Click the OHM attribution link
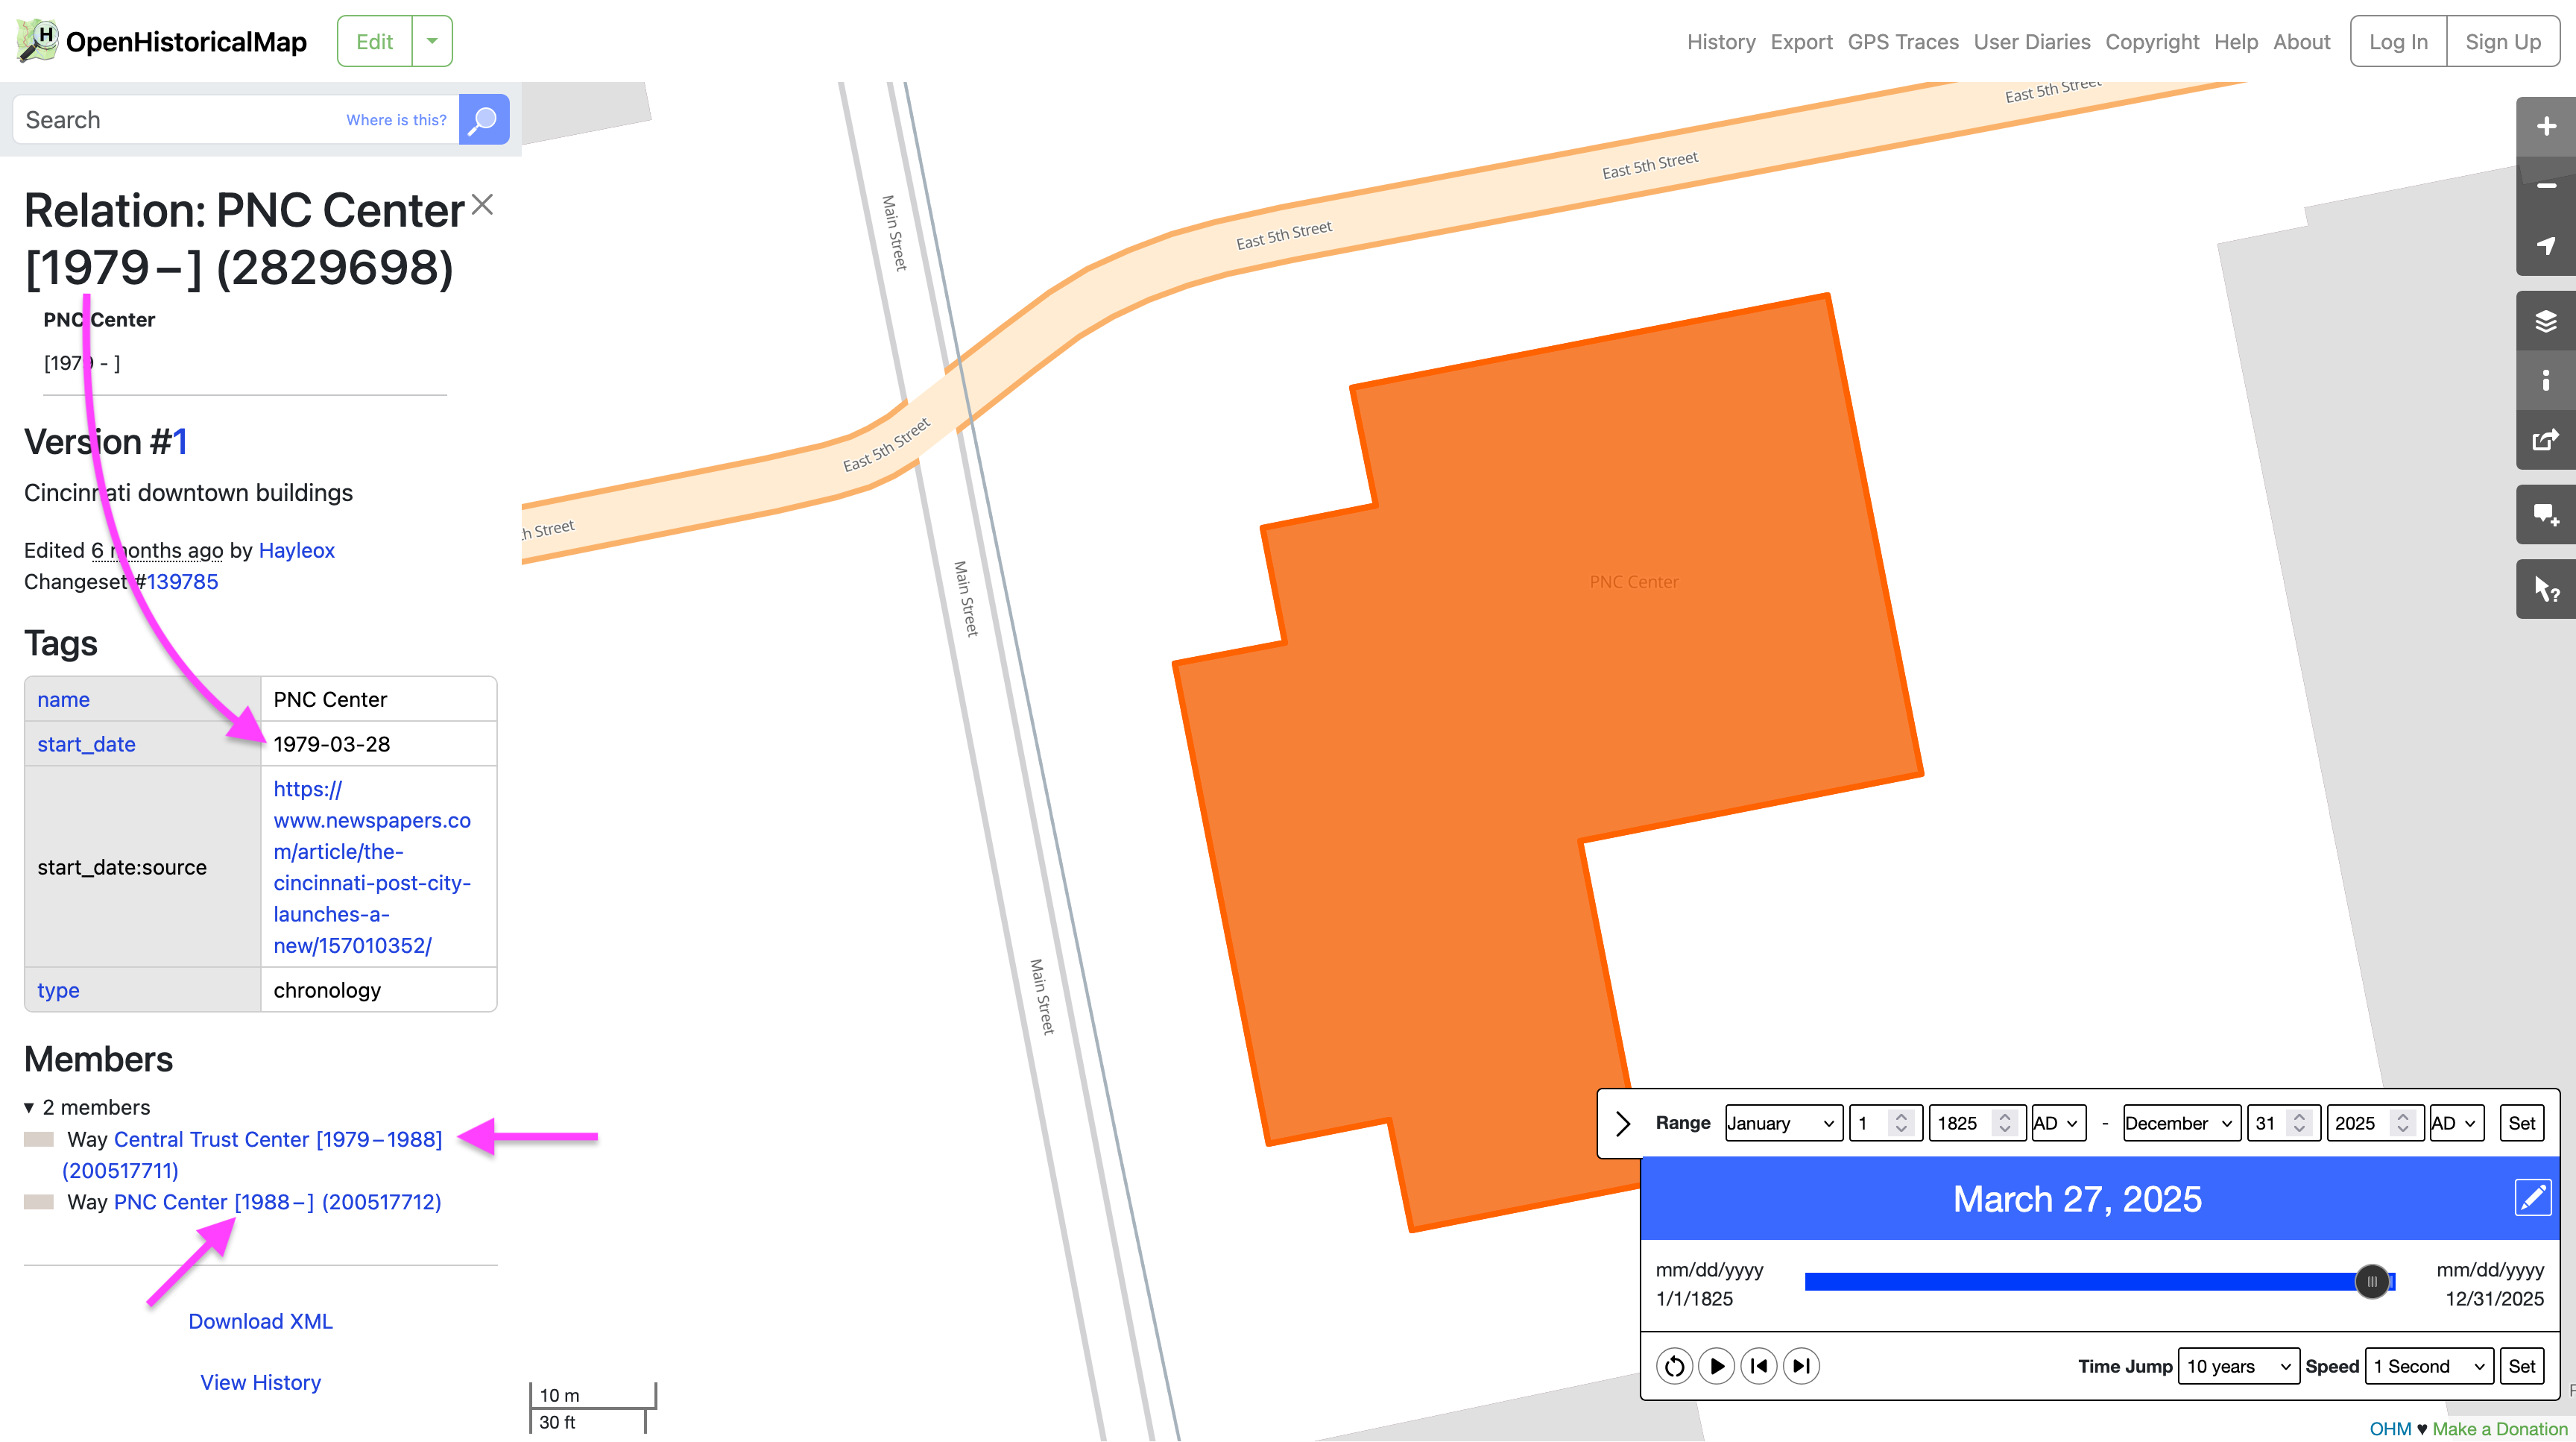Image resolution: width=2576 pixels, height=1442 pixels. point(2390,1429)
